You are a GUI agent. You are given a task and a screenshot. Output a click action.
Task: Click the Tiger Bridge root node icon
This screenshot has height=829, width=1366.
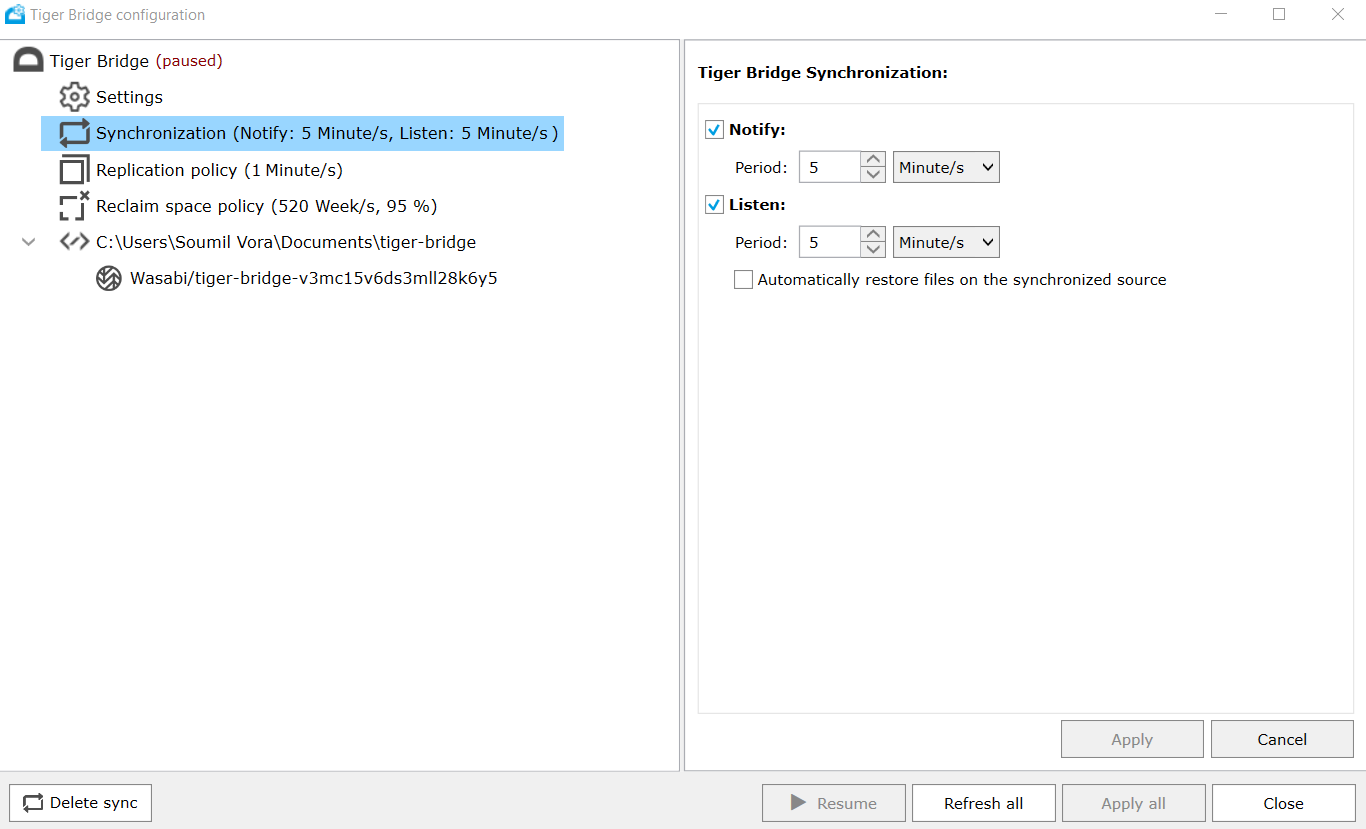tap(28, 61)
